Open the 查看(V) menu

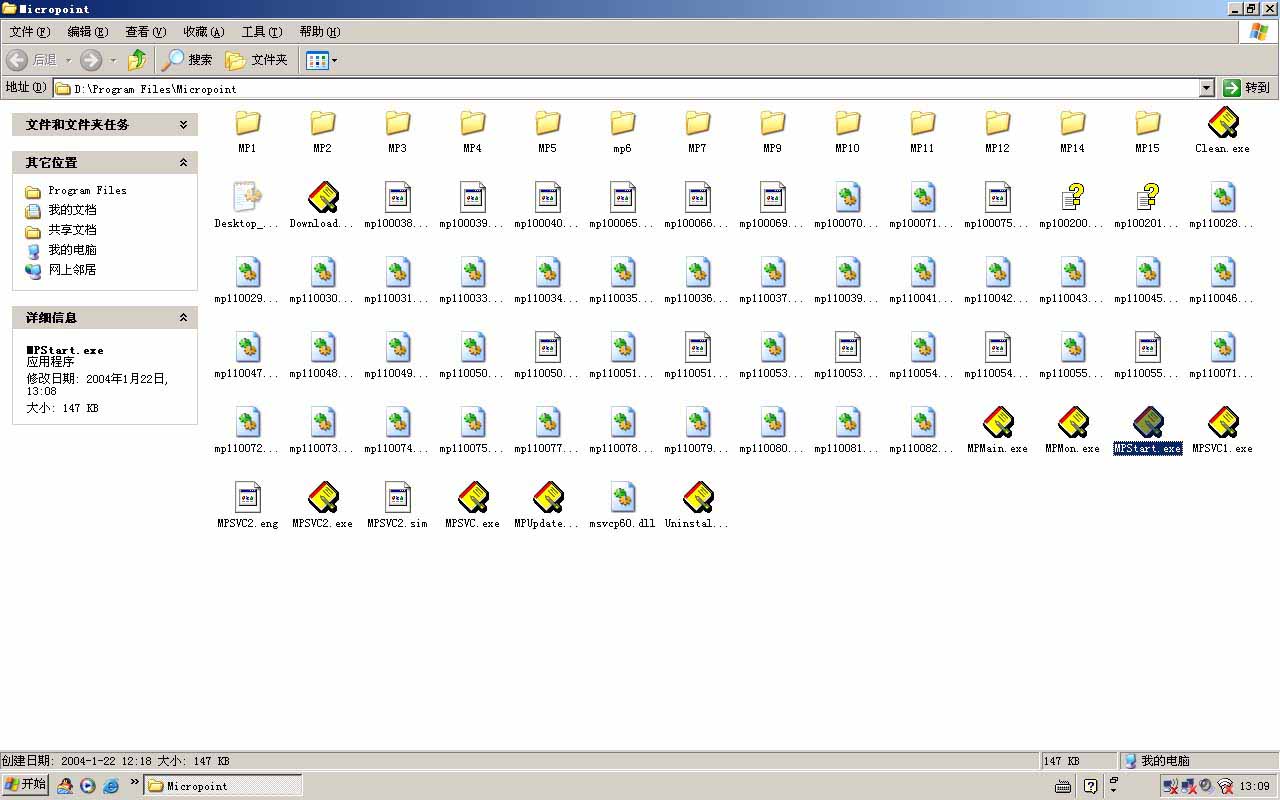[146, 32]
